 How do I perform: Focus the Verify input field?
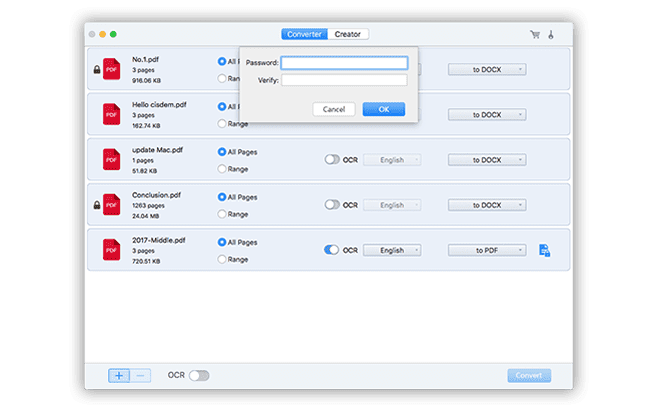[344, 80]
